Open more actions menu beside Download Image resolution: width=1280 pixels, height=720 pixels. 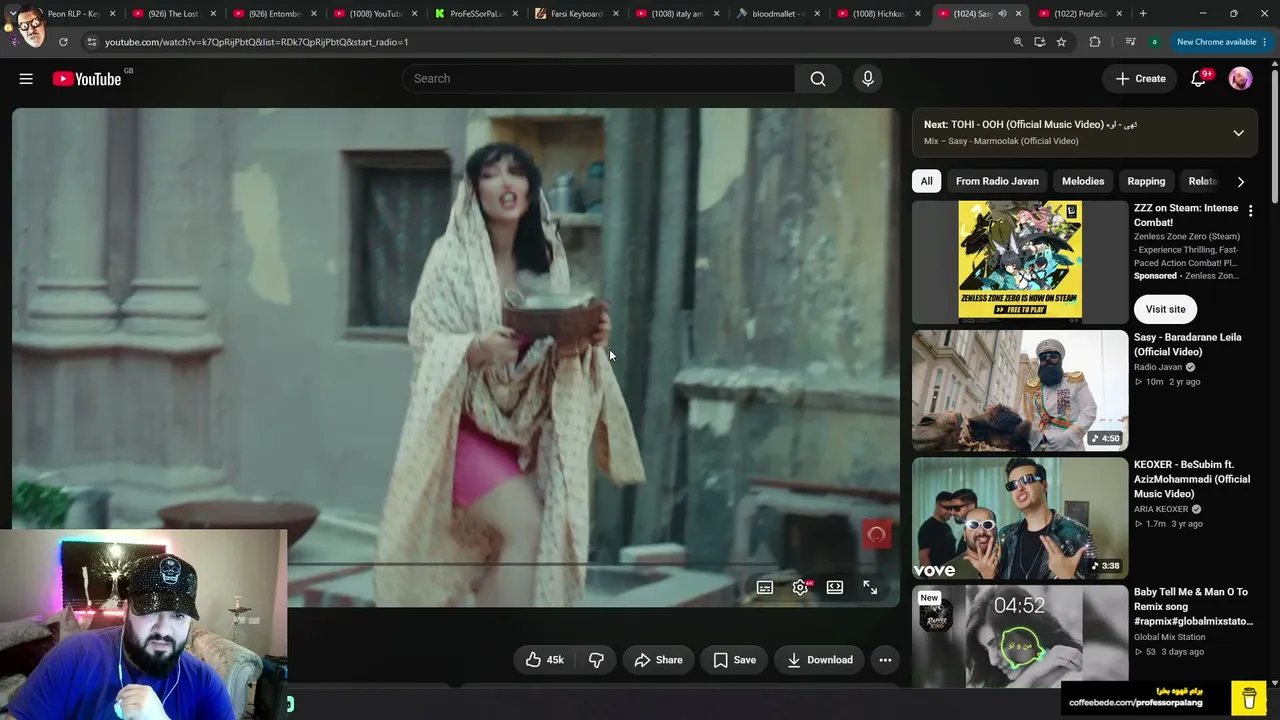885,660
